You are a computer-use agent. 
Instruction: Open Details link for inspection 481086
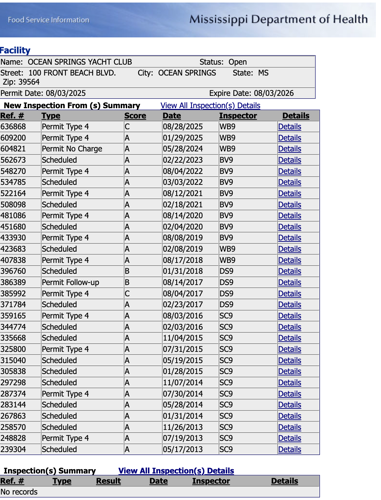point(289,216)
